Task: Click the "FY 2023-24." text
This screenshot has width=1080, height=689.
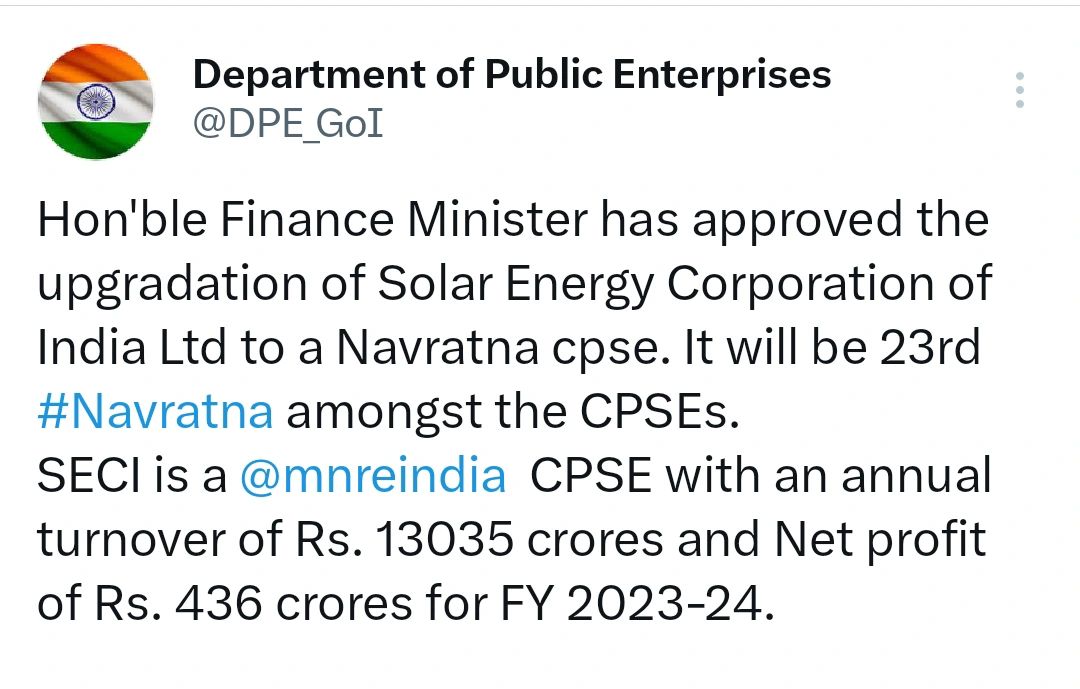Action: pyautogui.click(x=638, y=604)
